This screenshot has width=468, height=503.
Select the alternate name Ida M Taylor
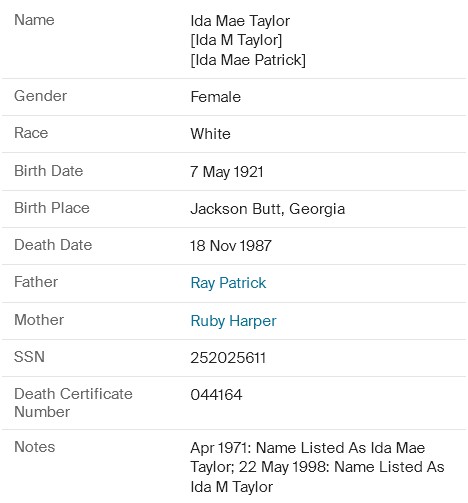236,40
